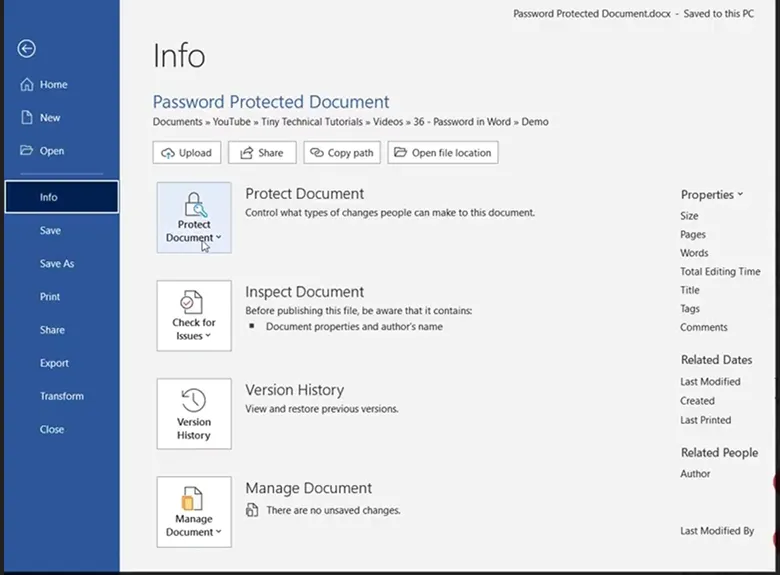Image resolution: width=780 pixels, height=575 pixels.
Task: Click the Share arrow icon button
Action: 244,153
